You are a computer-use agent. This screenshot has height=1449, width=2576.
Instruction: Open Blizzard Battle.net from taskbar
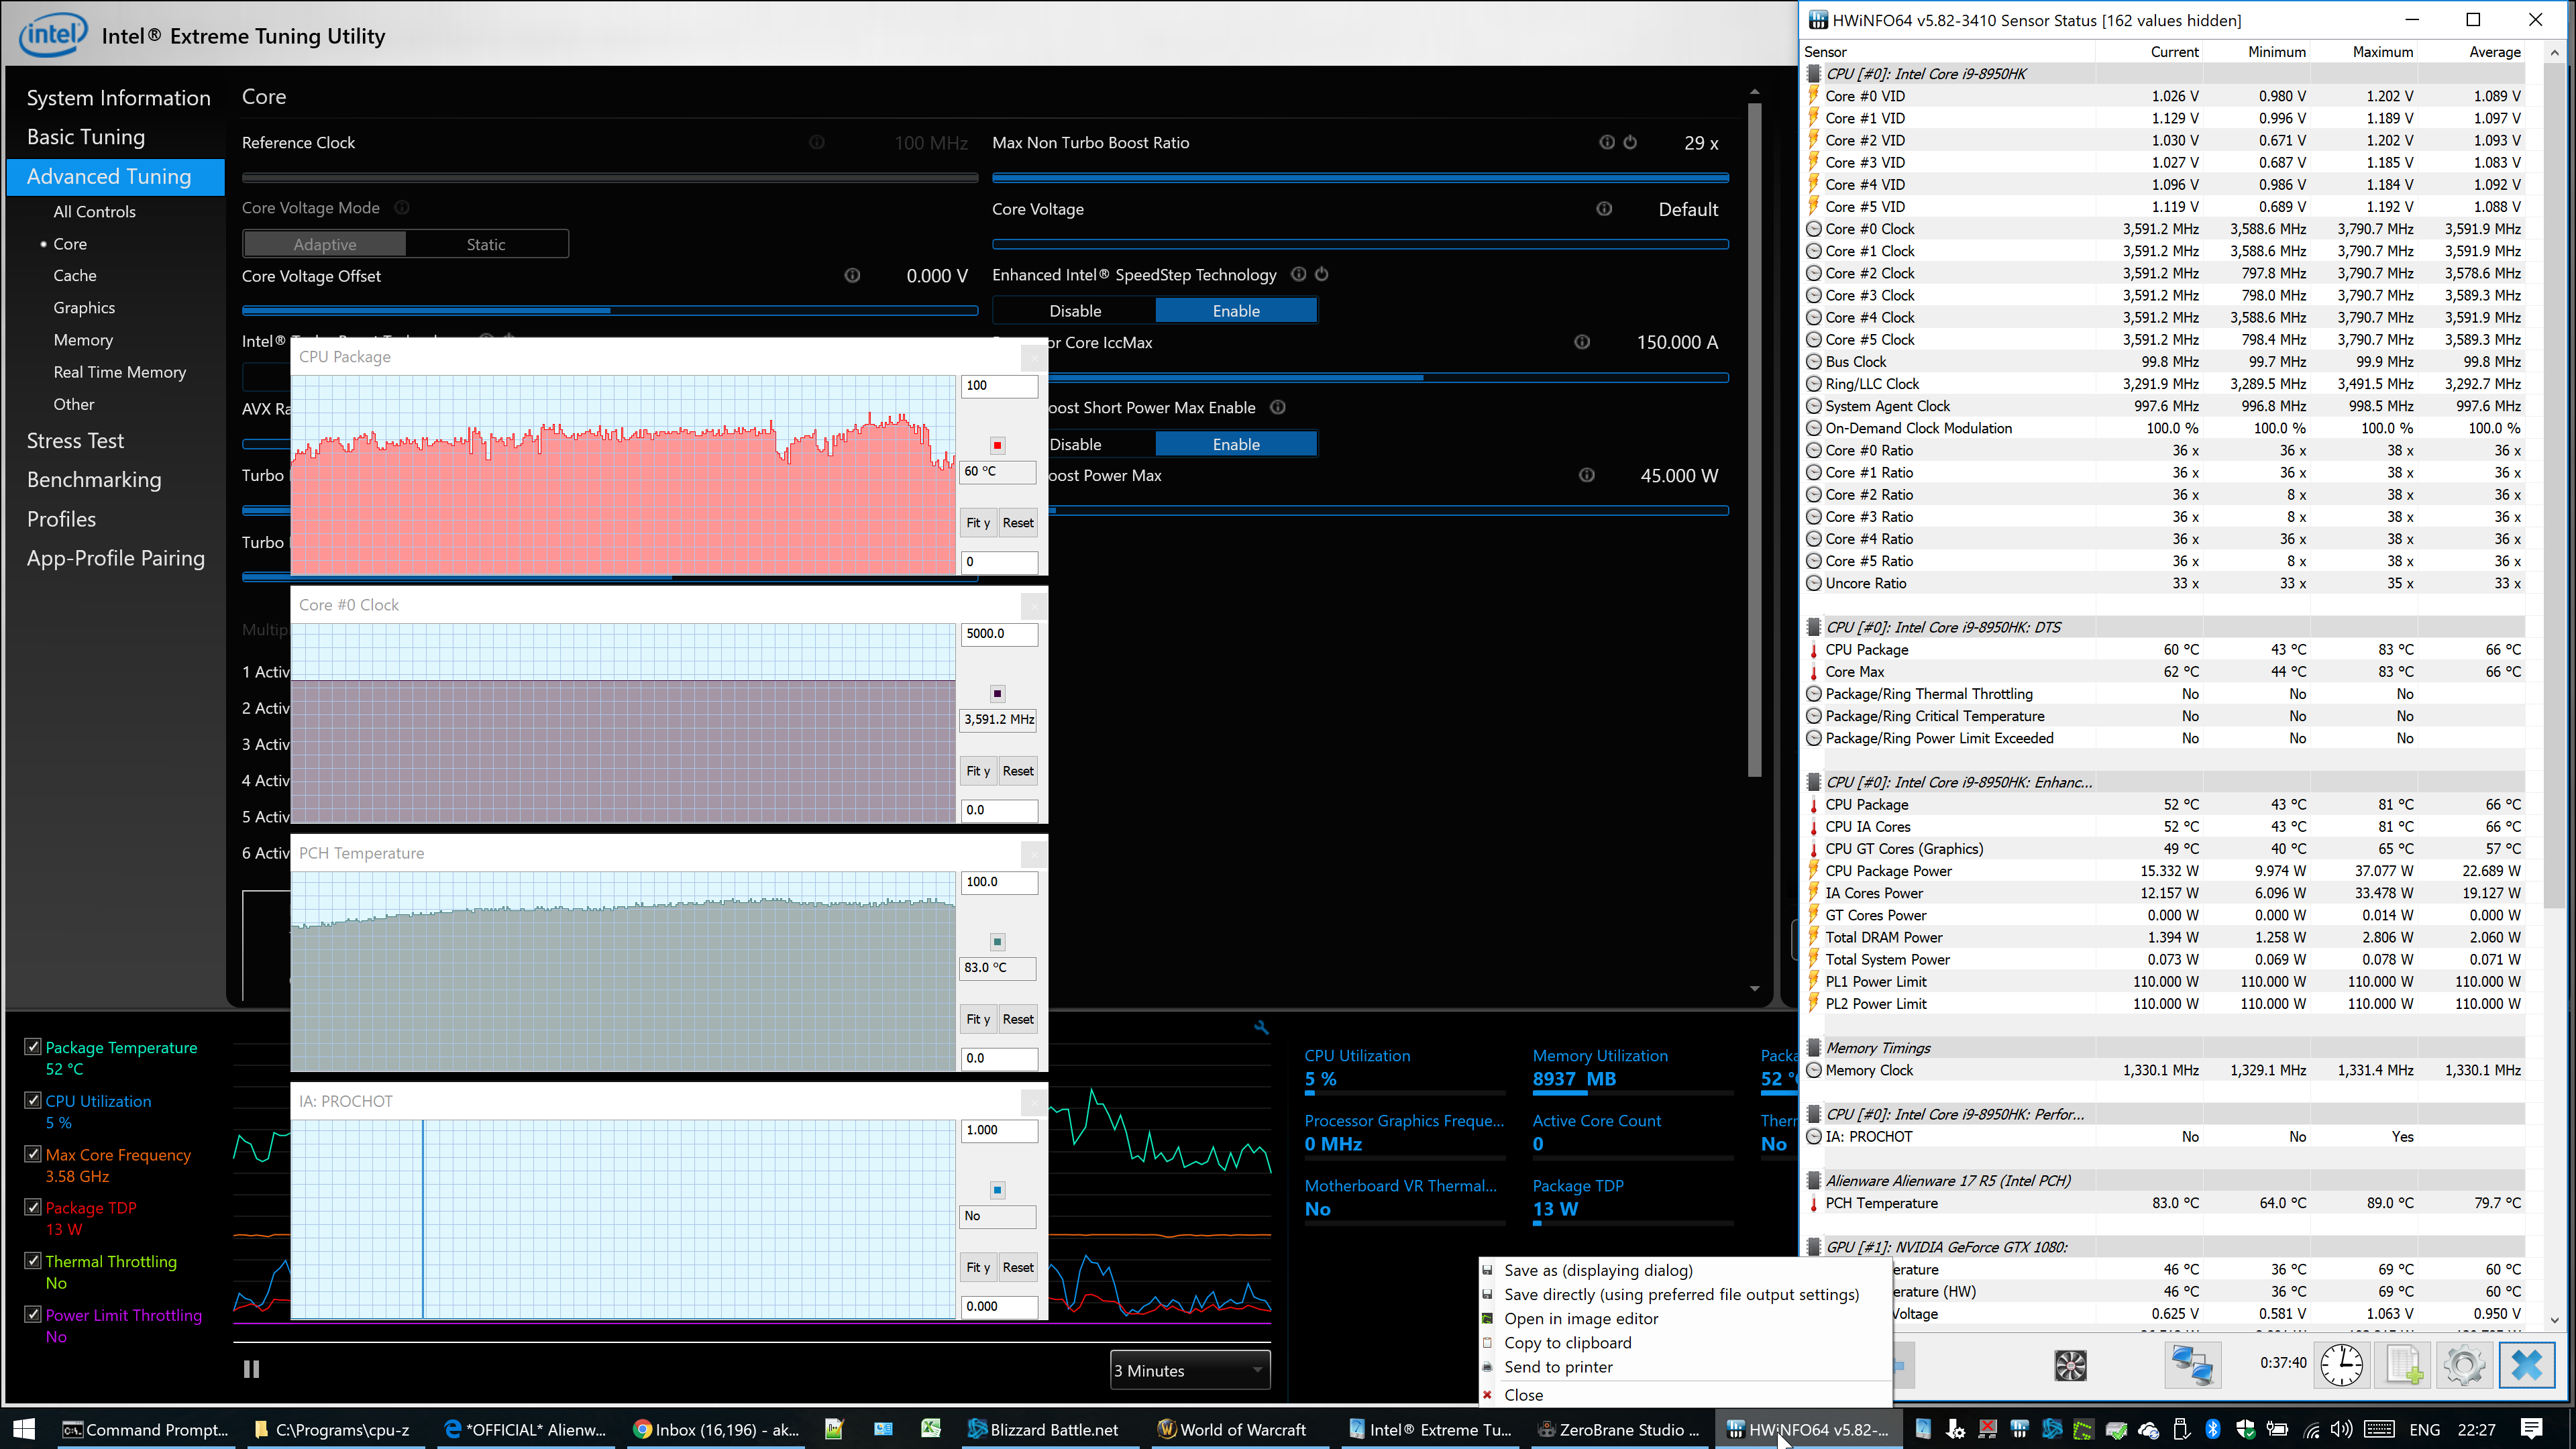(1044, 1429)
